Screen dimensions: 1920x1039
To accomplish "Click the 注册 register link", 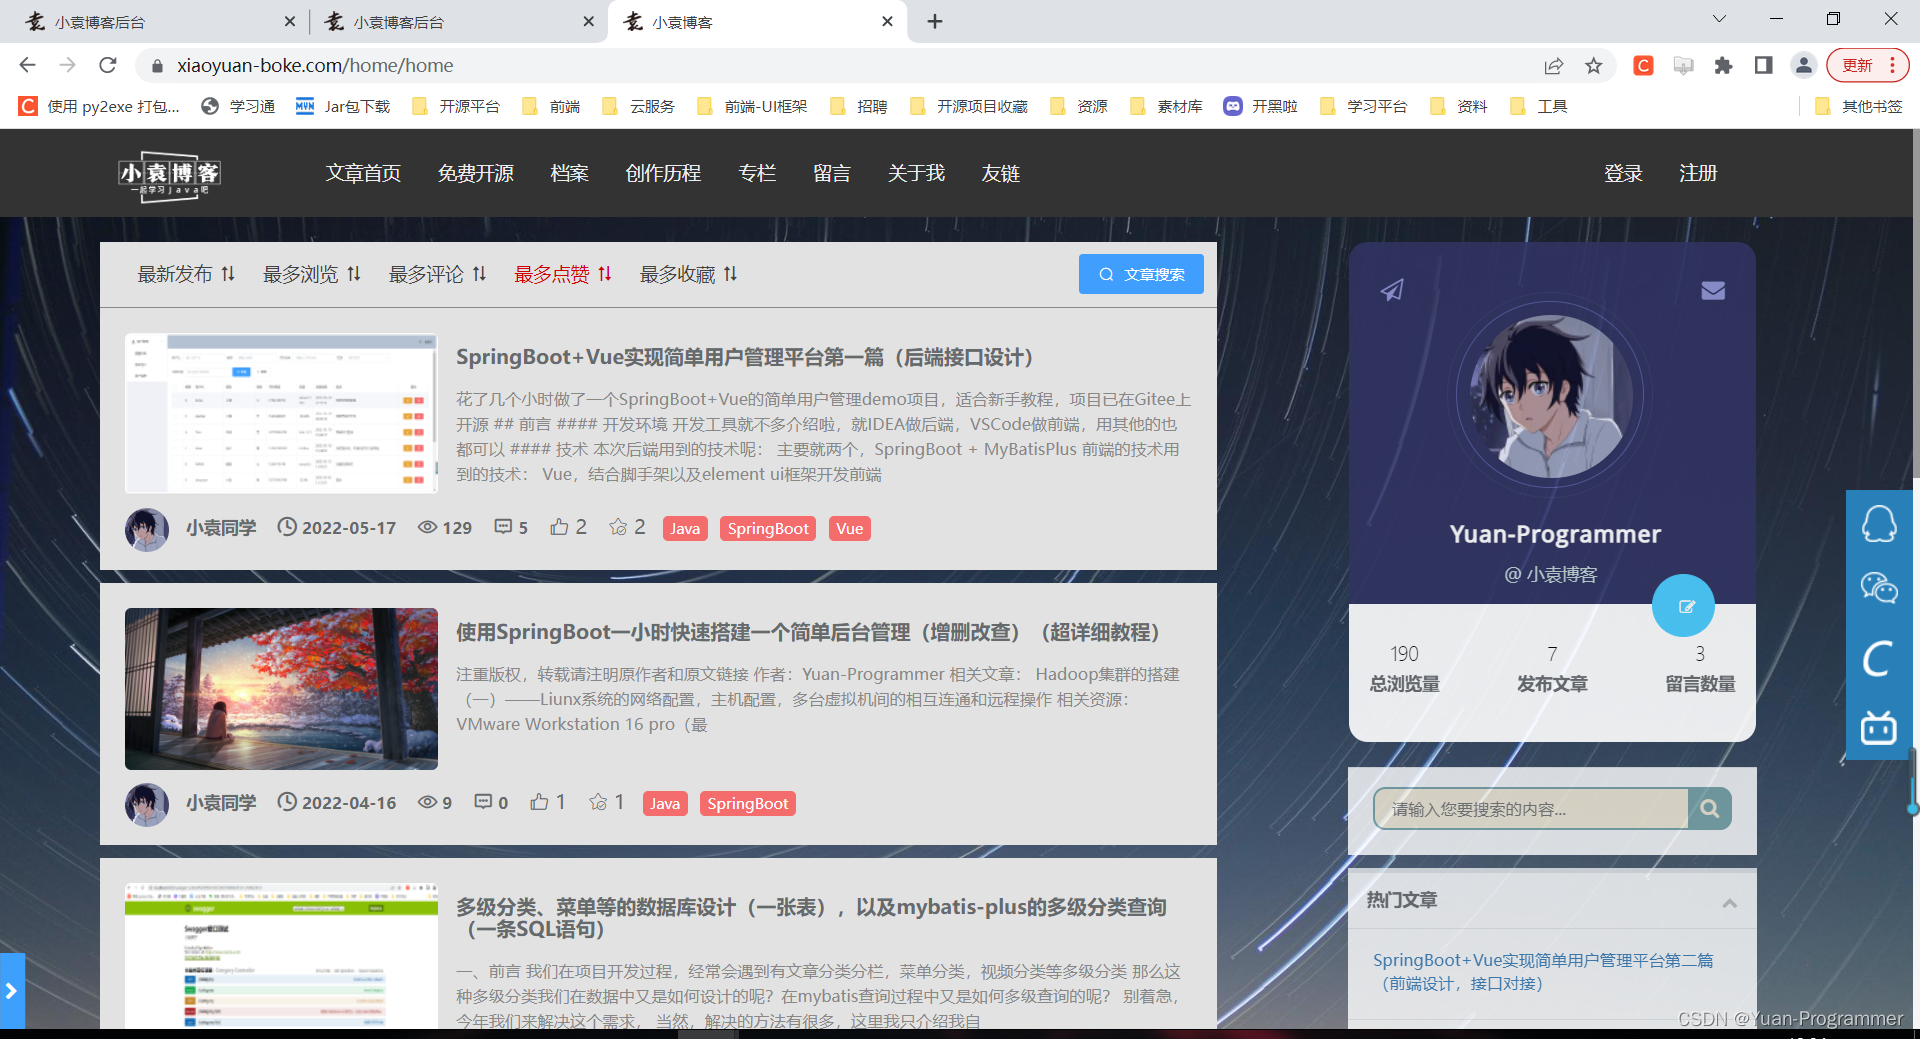I will (x=1698, y=173).
